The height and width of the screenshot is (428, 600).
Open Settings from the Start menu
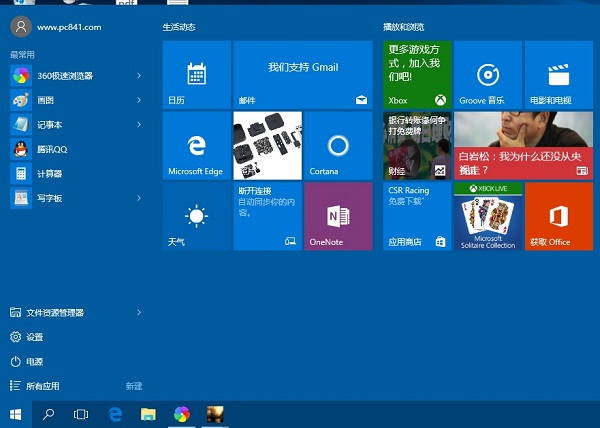[x=34, y=337]
